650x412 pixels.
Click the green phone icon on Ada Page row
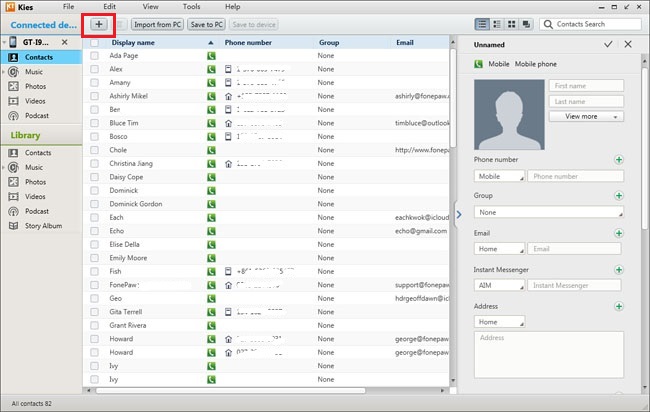click(x=211, y=56)
